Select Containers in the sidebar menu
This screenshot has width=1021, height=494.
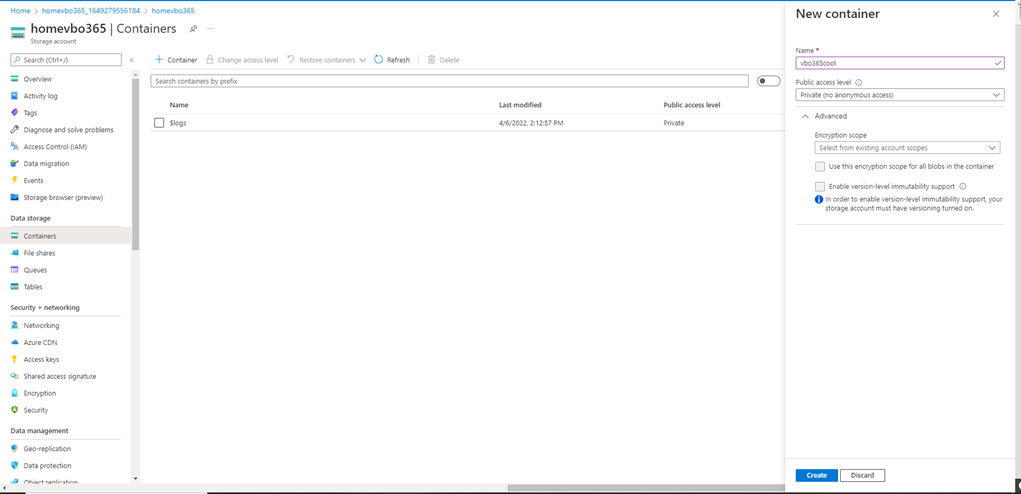click(x=65, y=236)
